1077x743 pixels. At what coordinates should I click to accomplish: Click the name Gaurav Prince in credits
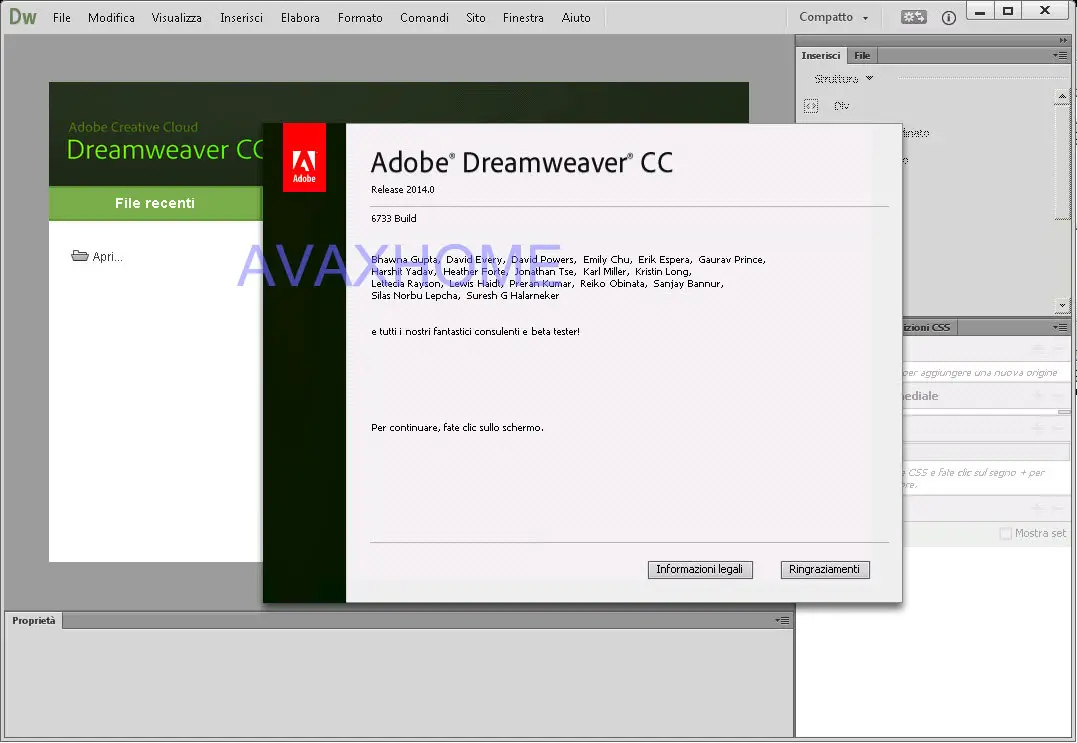731,260
